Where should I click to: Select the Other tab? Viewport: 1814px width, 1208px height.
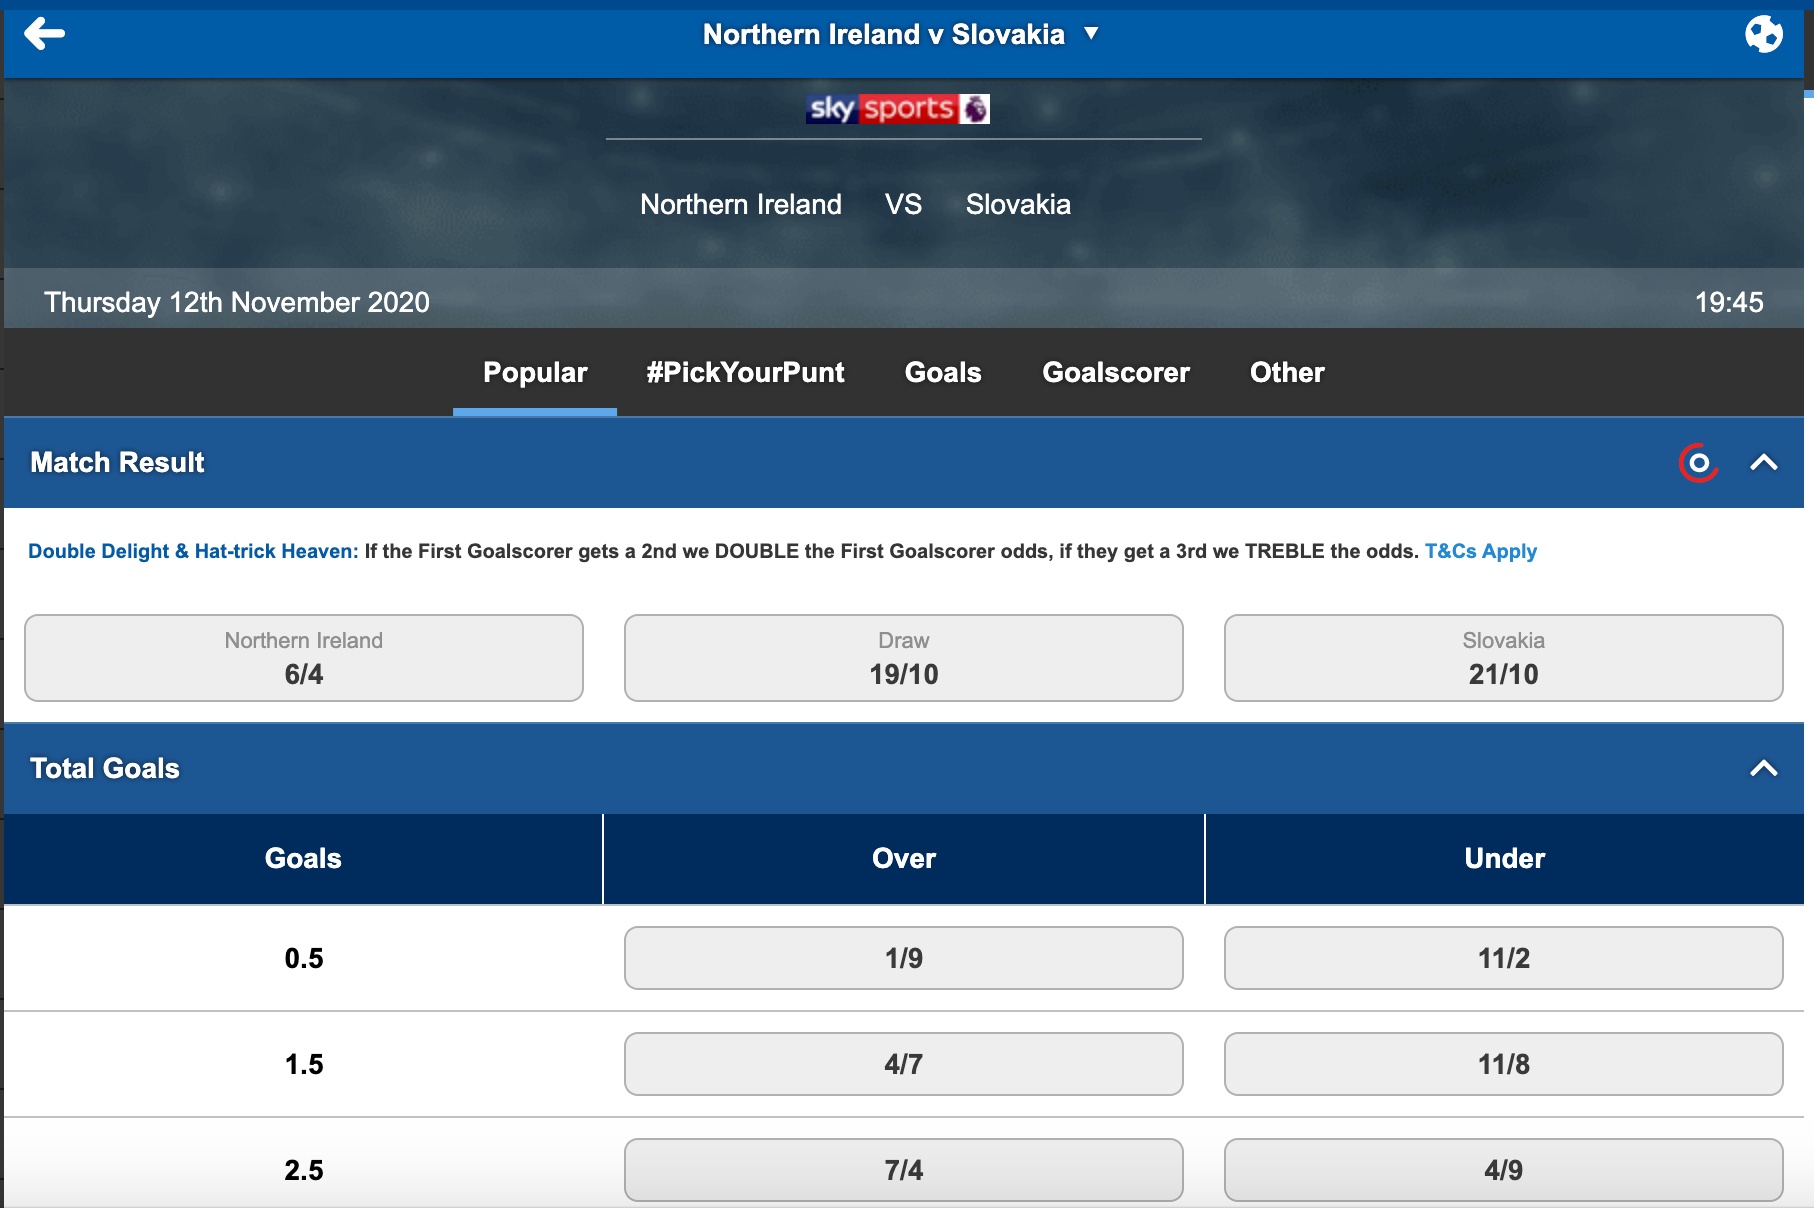pos(1287,372)
